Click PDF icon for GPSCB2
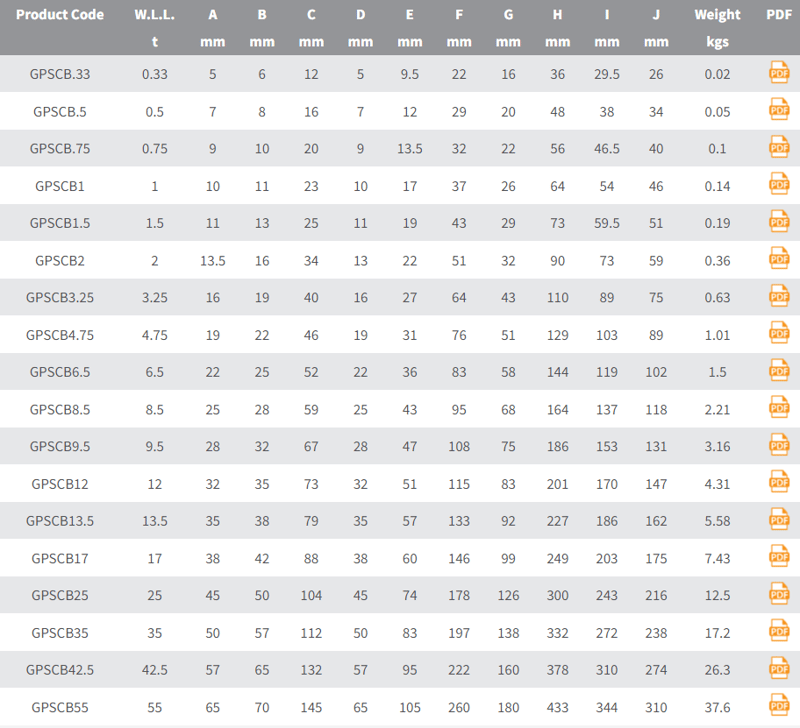This screenshot has width=800, height=728. point(779,259)
